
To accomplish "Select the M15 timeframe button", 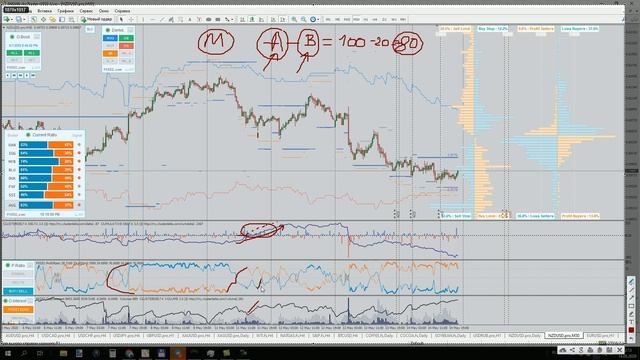I will tap(347, 19).
